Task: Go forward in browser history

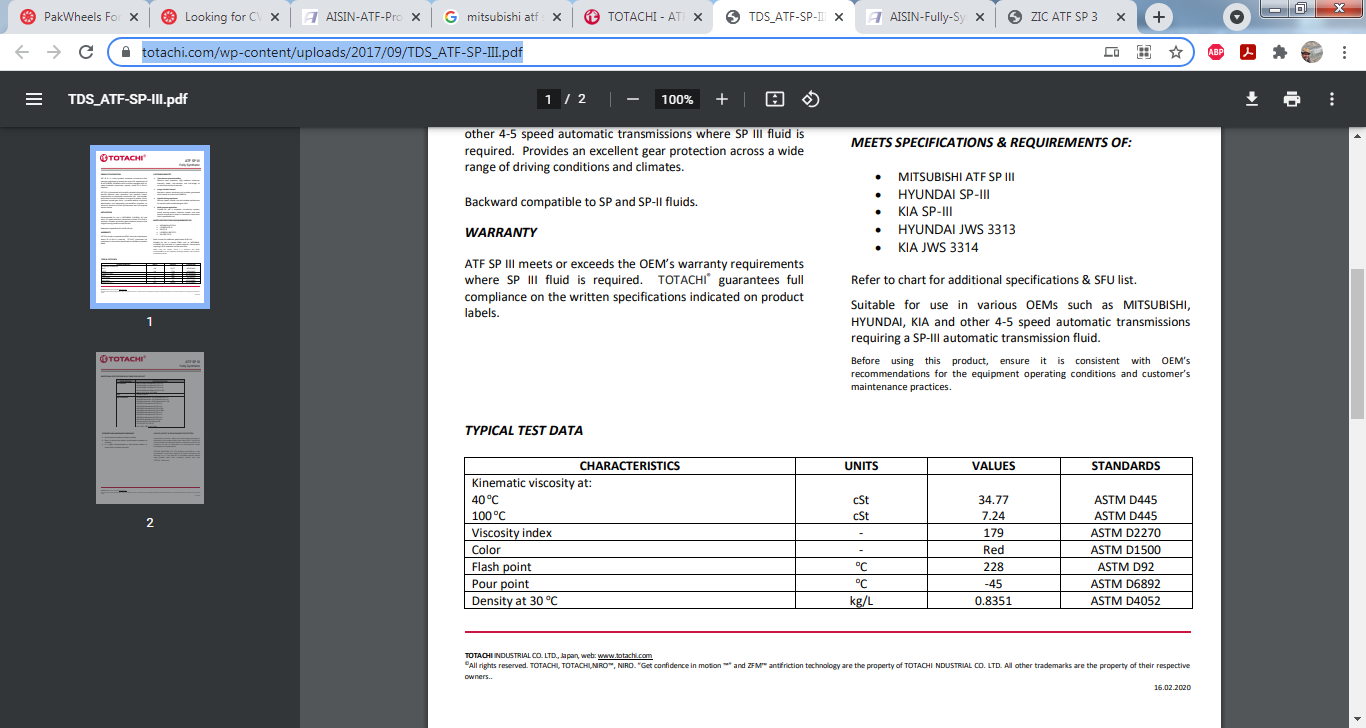Action: [54, 52]
